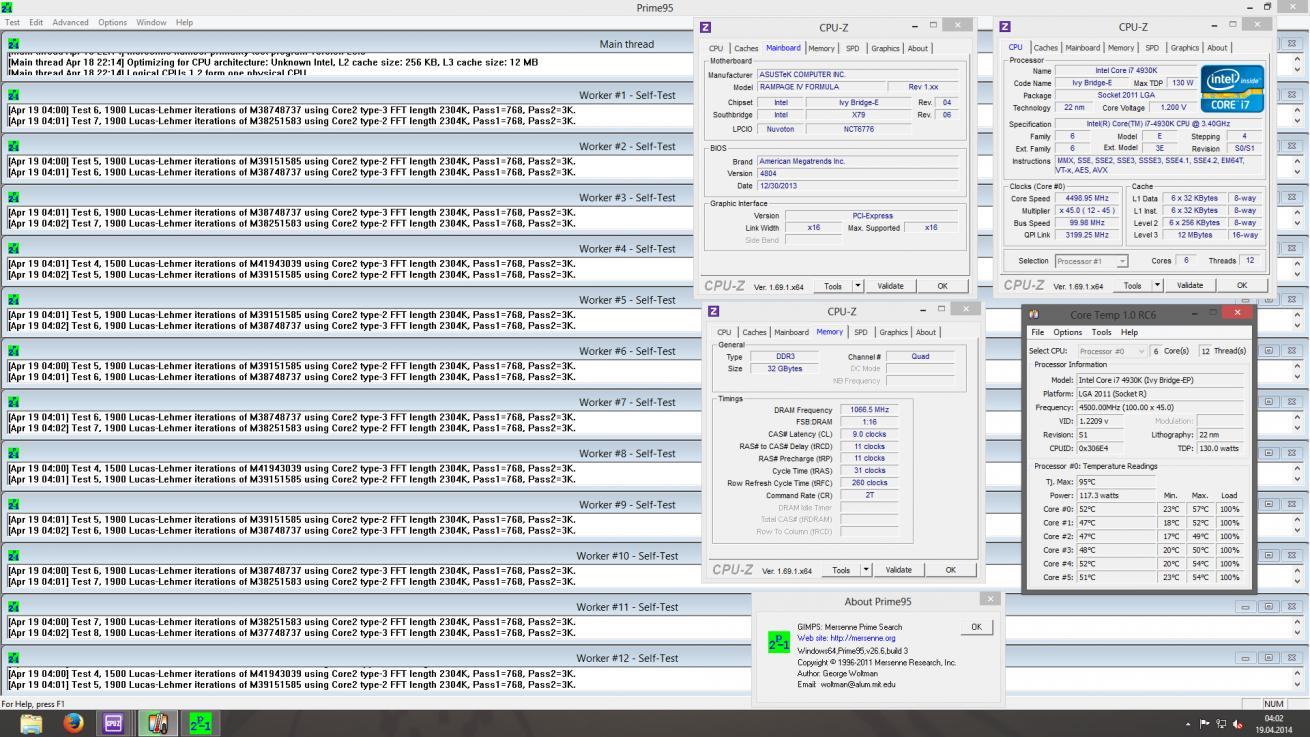Click Validate in CPU-Z Memory window
Image resolution: width=1310 pixels, height=737 pixels.
[898, 570]
